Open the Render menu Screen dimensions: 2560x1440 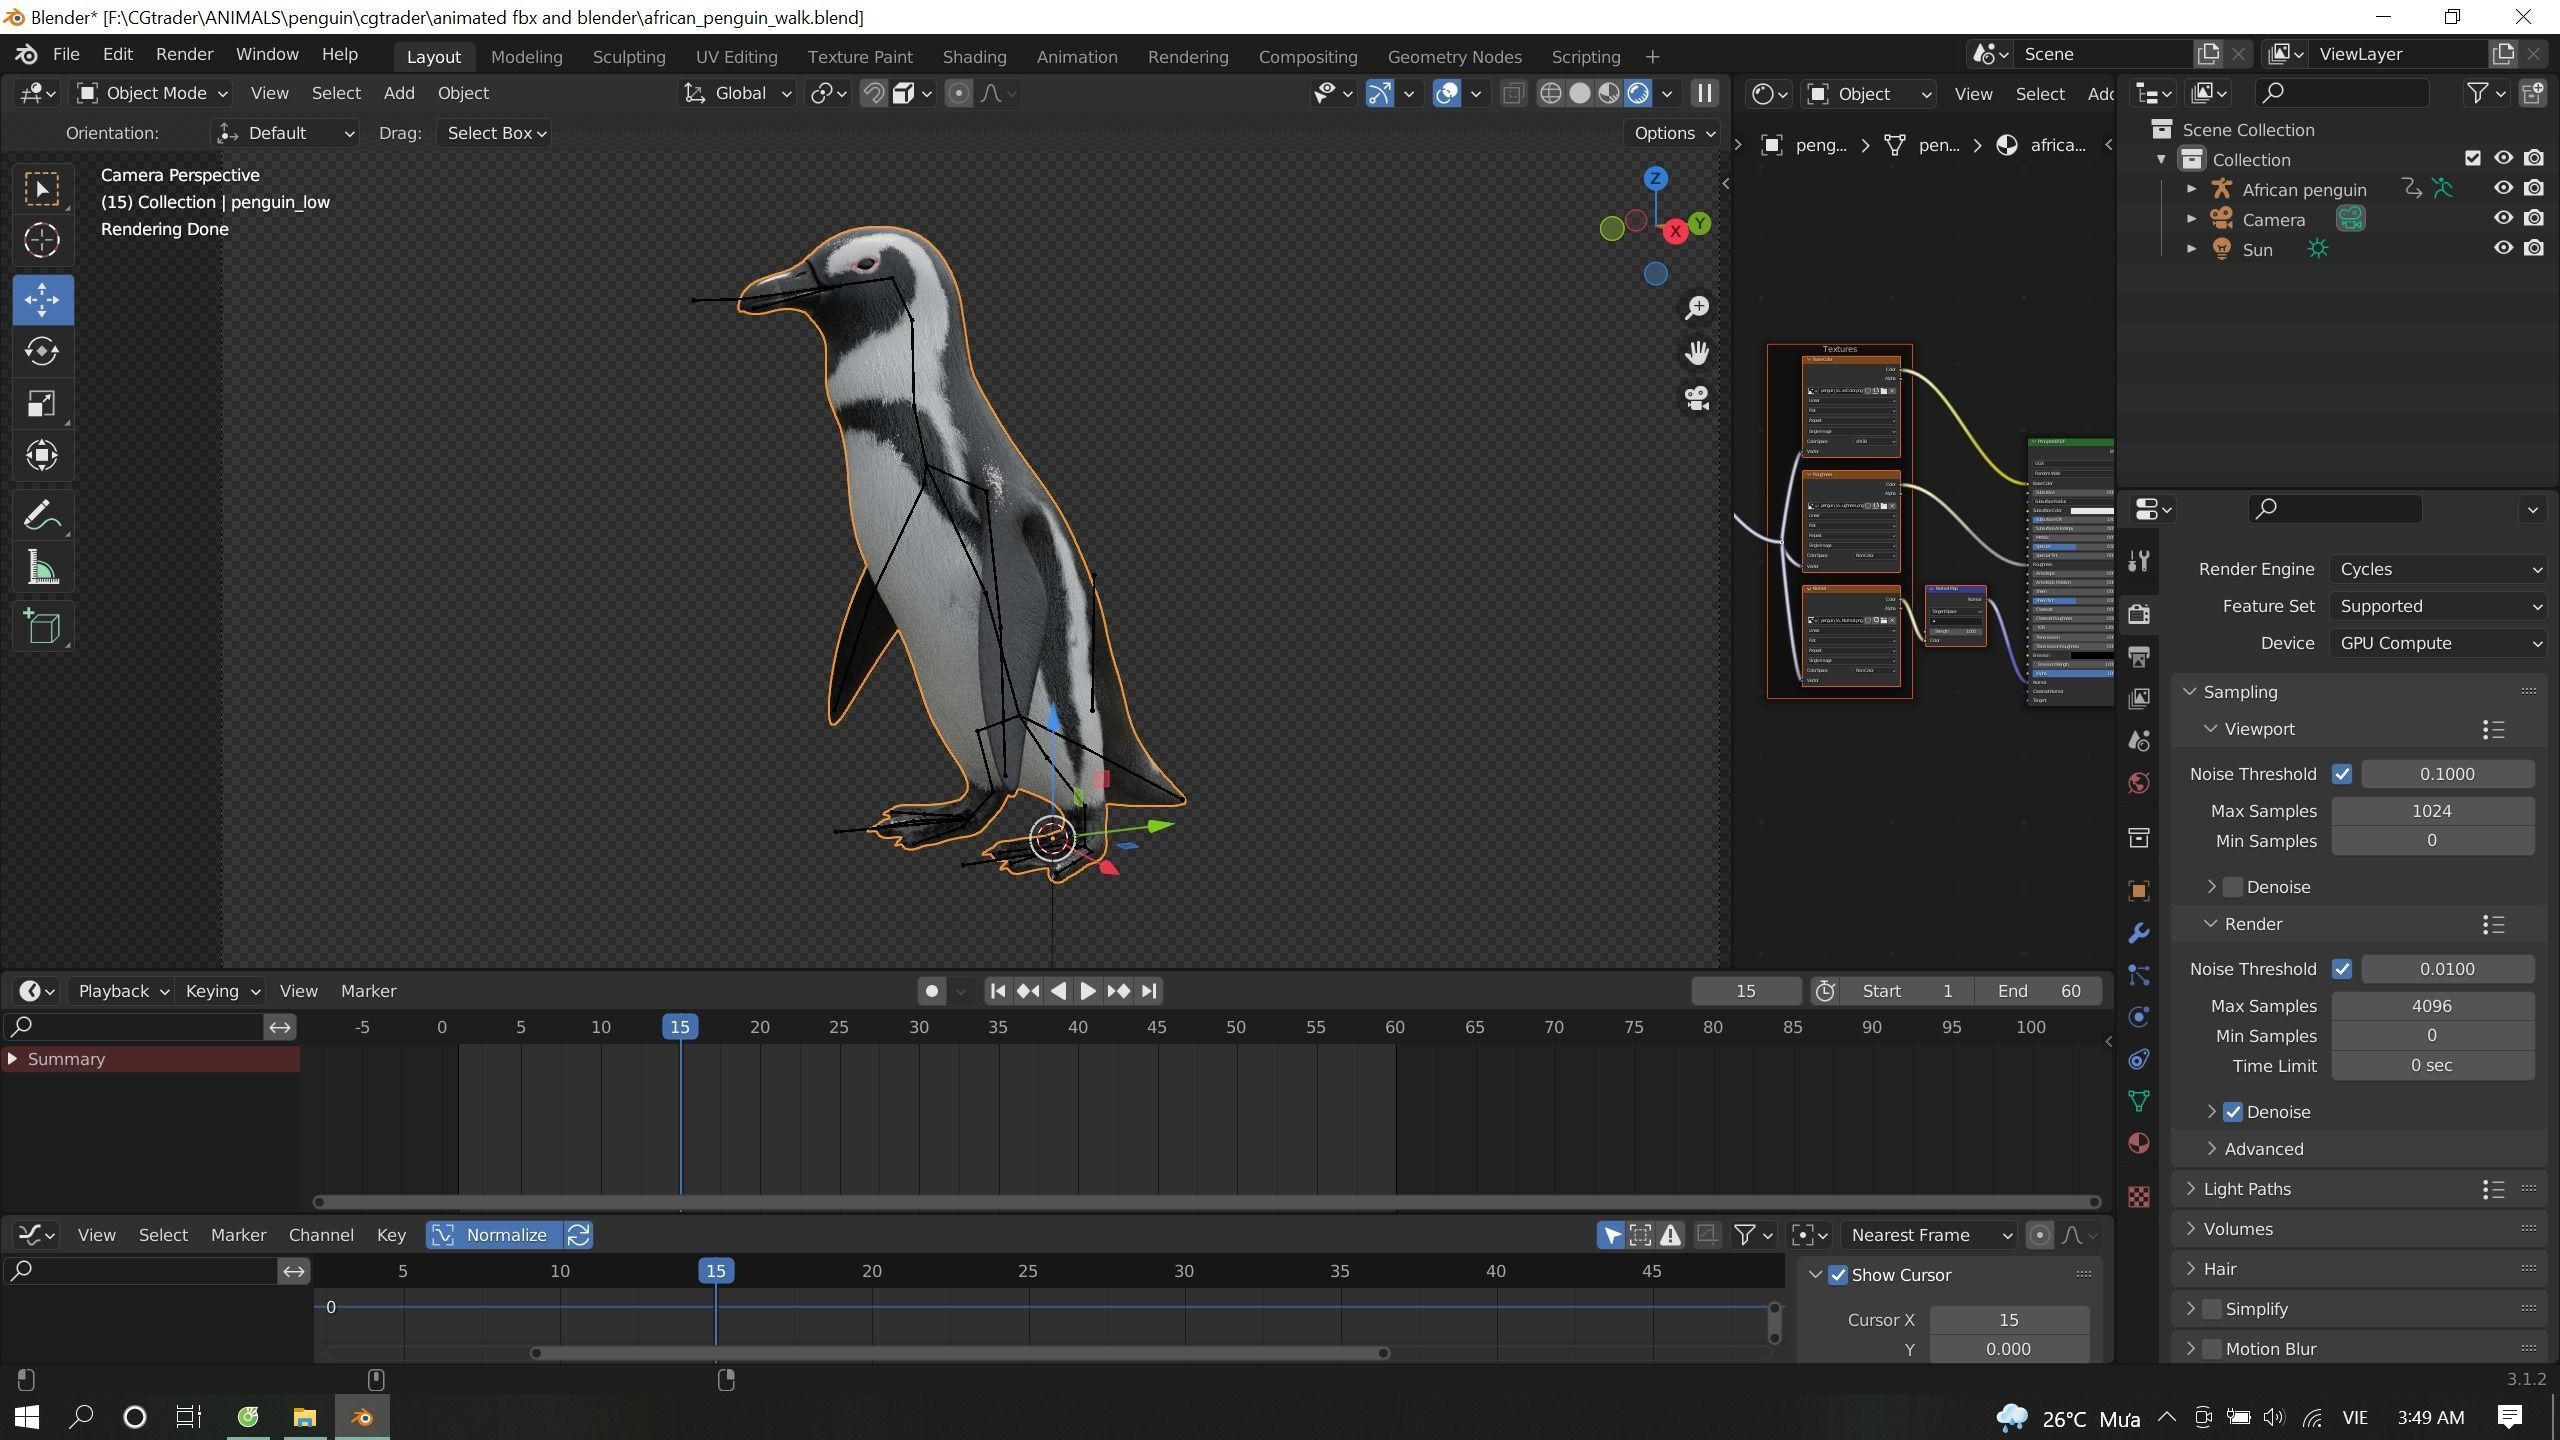tap(184, 54)
